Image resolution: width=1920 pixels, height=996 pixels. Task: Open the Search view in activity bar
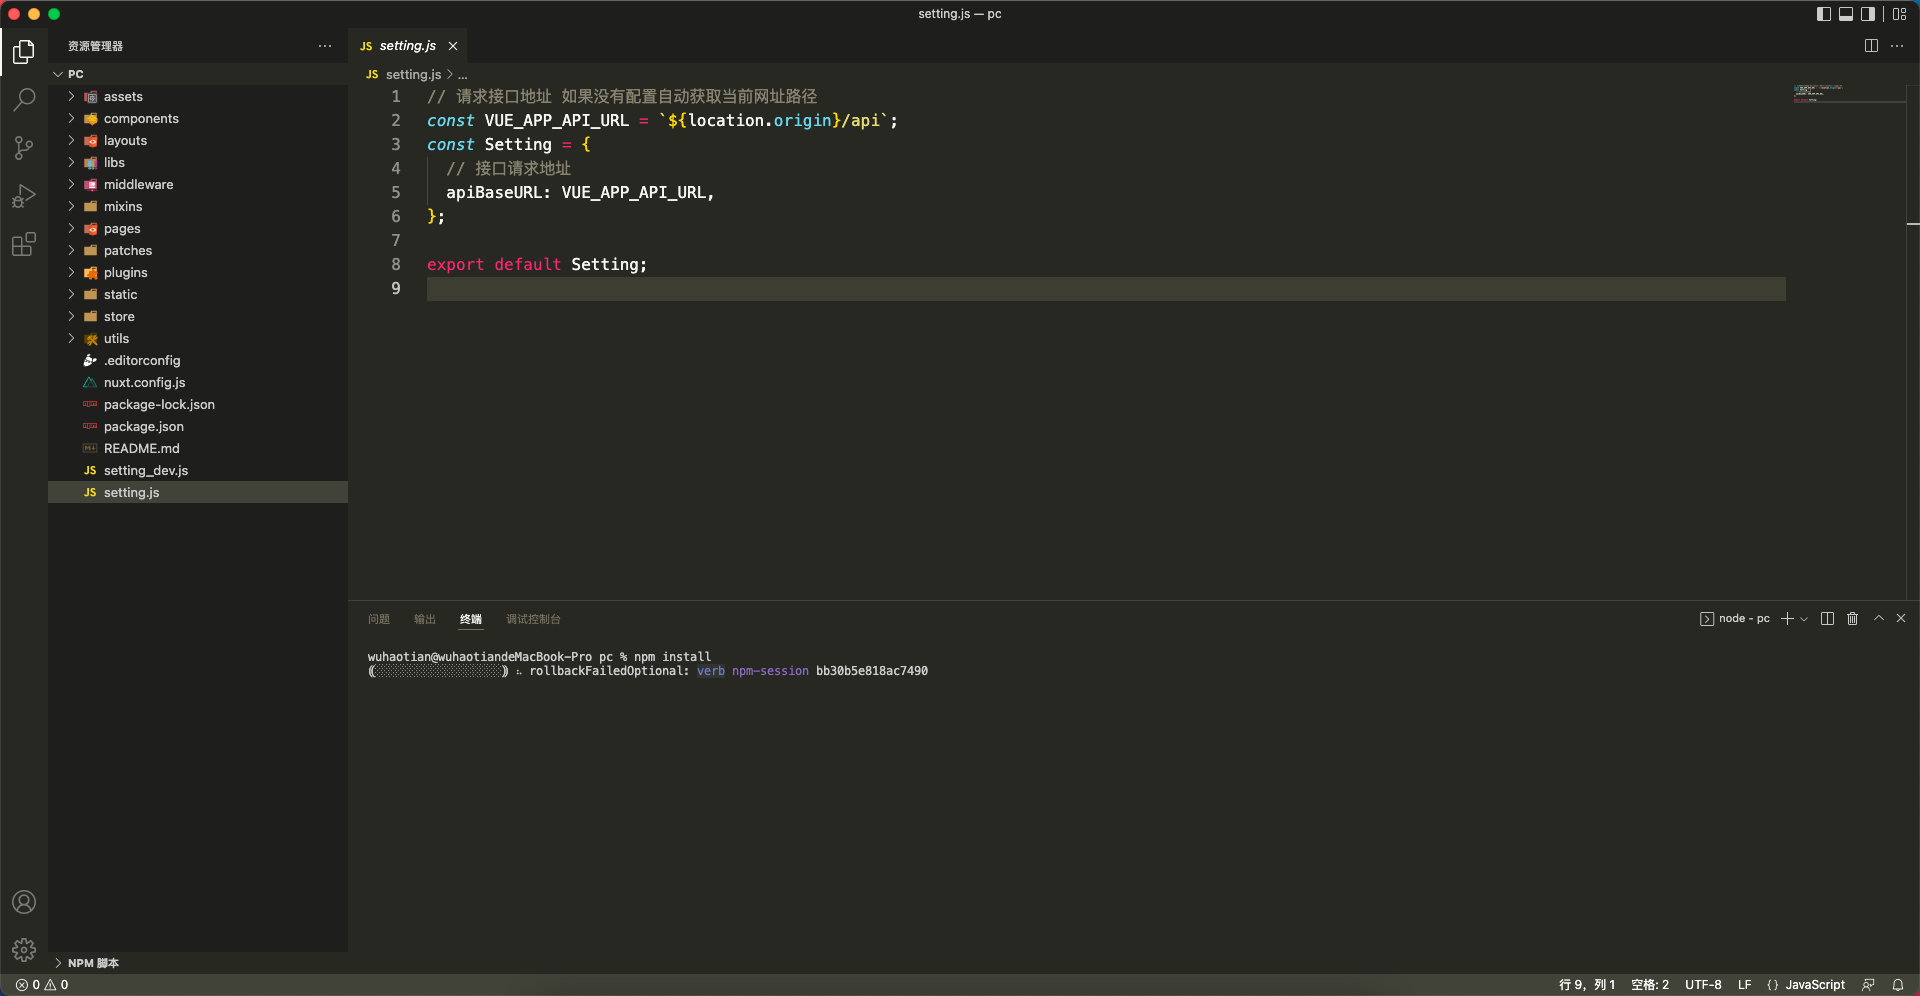tap(24, 99)
